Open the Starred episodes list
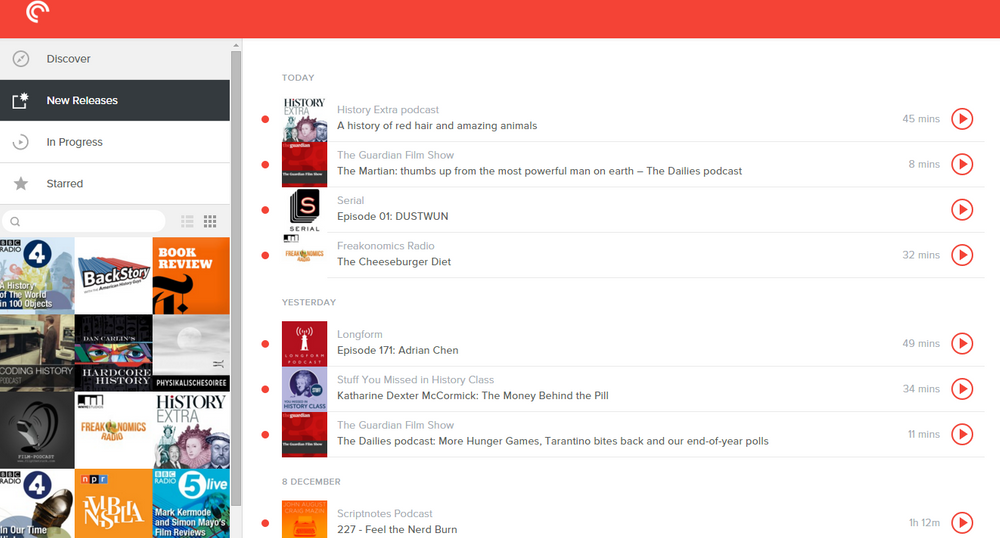1000x538 pixels. coord(64,184)
